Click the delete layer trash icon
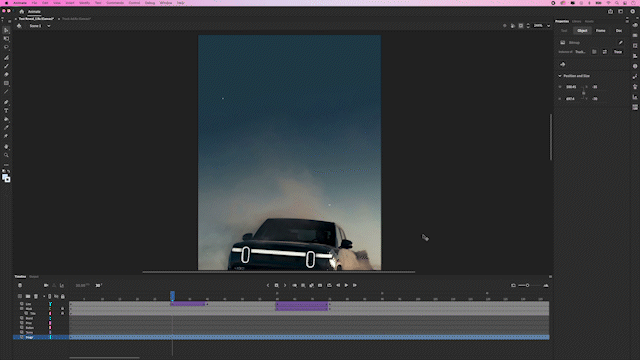This screenshot has width=640, height=360. 36,296
